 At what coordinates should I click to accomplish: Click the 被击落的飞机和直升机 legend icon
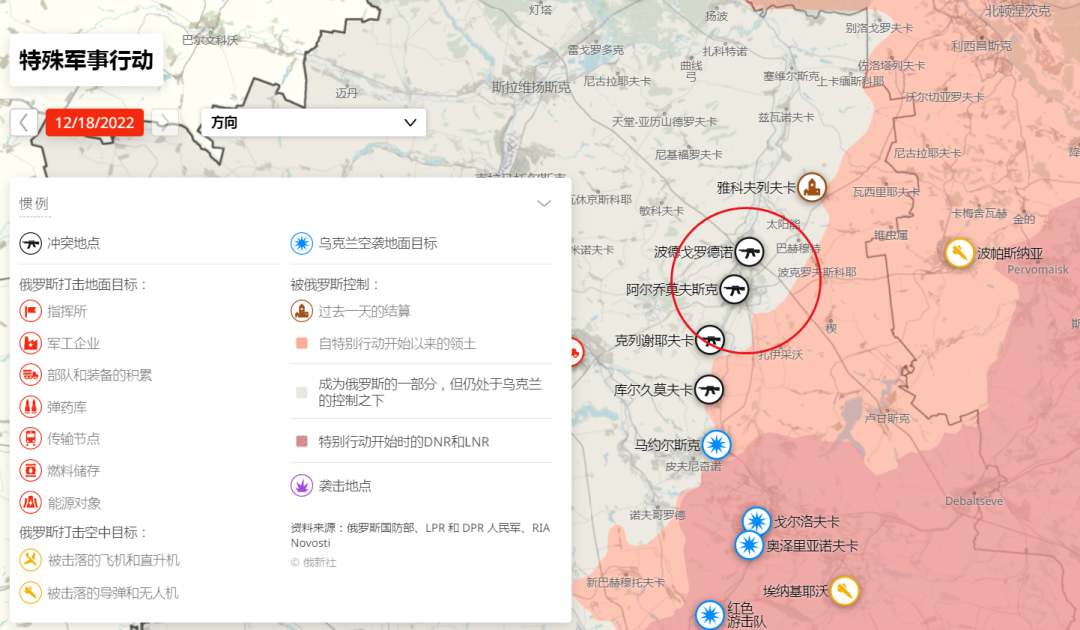(x=30, y=560)
